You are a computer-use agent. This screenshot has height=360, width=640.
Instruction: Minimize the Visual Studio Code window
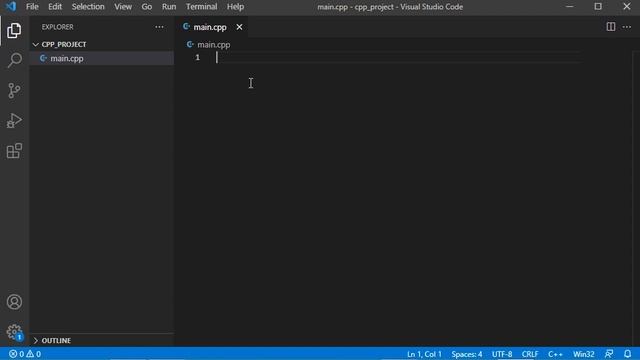pos(569,7)
